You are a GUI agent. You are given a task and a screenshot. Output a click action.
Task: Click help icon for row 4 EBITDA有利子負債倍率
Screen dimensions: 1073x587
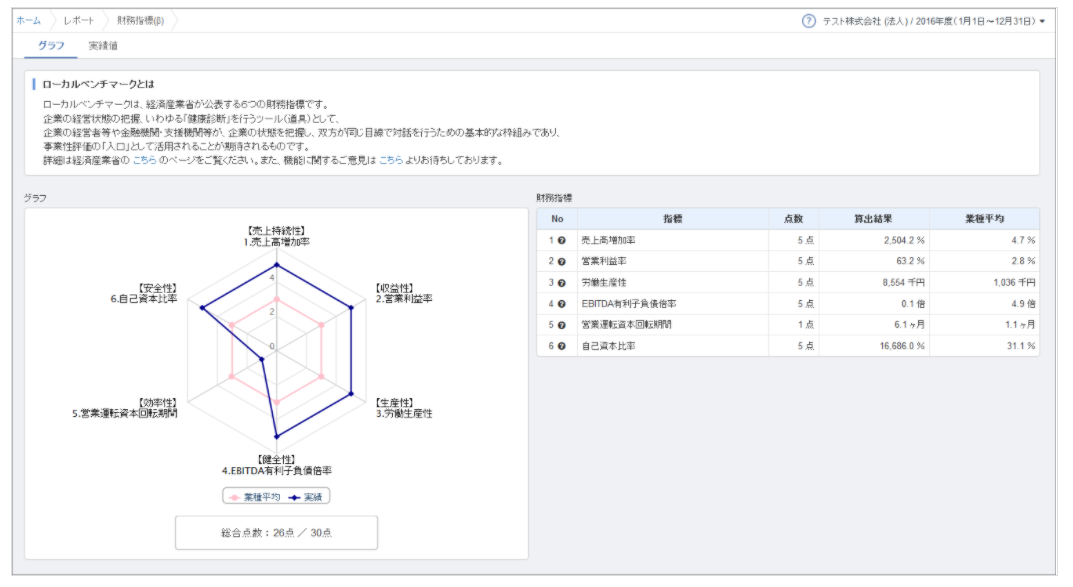pos(562,304)
